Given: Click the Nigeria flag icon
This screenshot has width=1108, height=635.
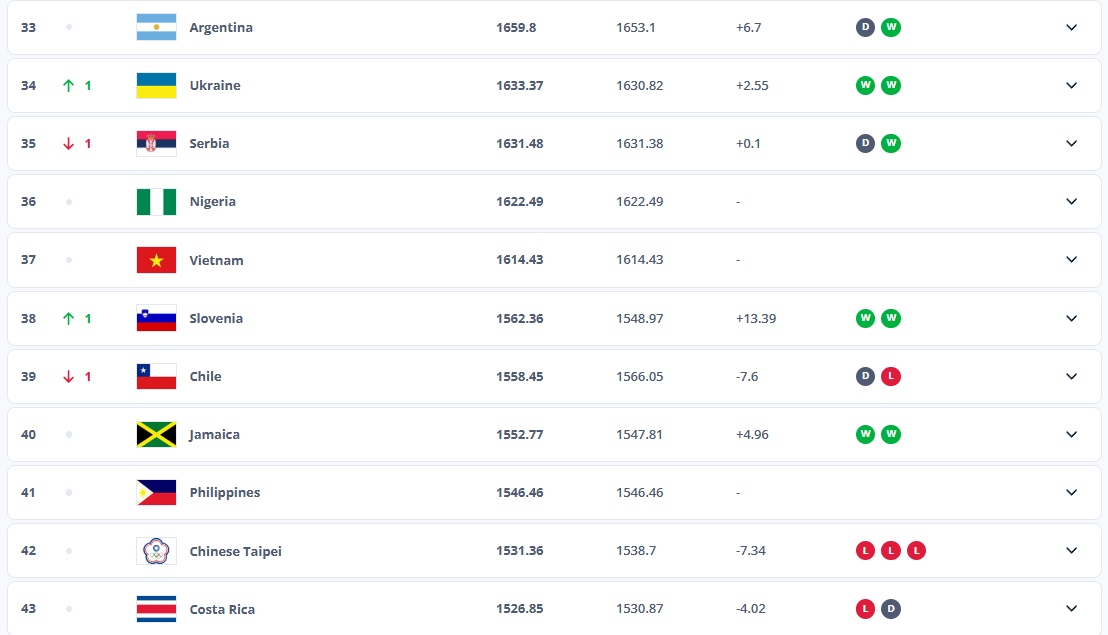Looking at the screenshot, I should (x=156, y=201).
